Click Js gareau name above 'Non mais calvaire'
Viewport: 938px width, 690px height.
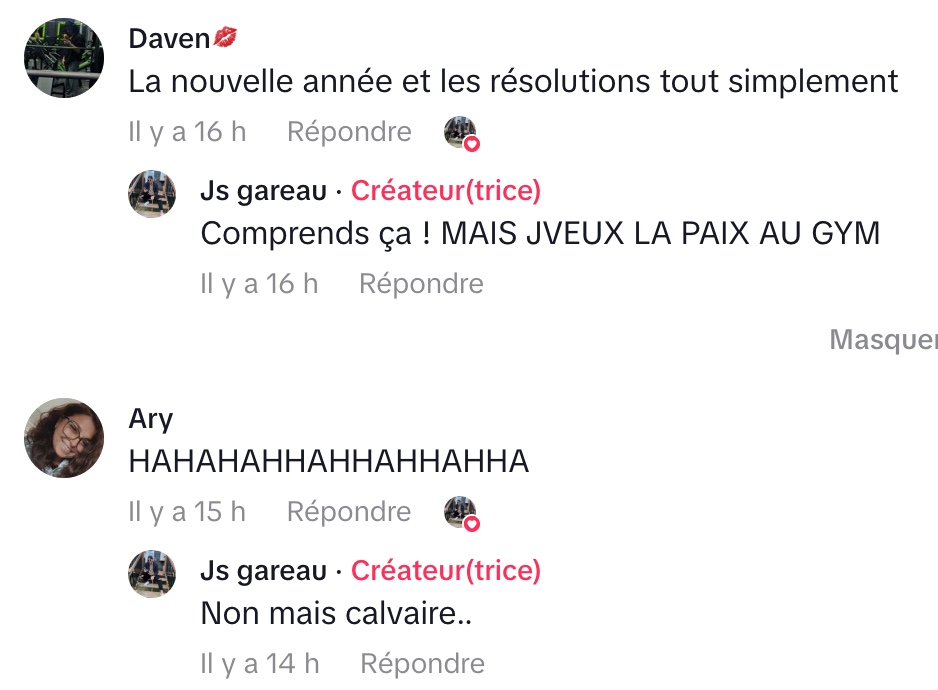coord(264,571)
